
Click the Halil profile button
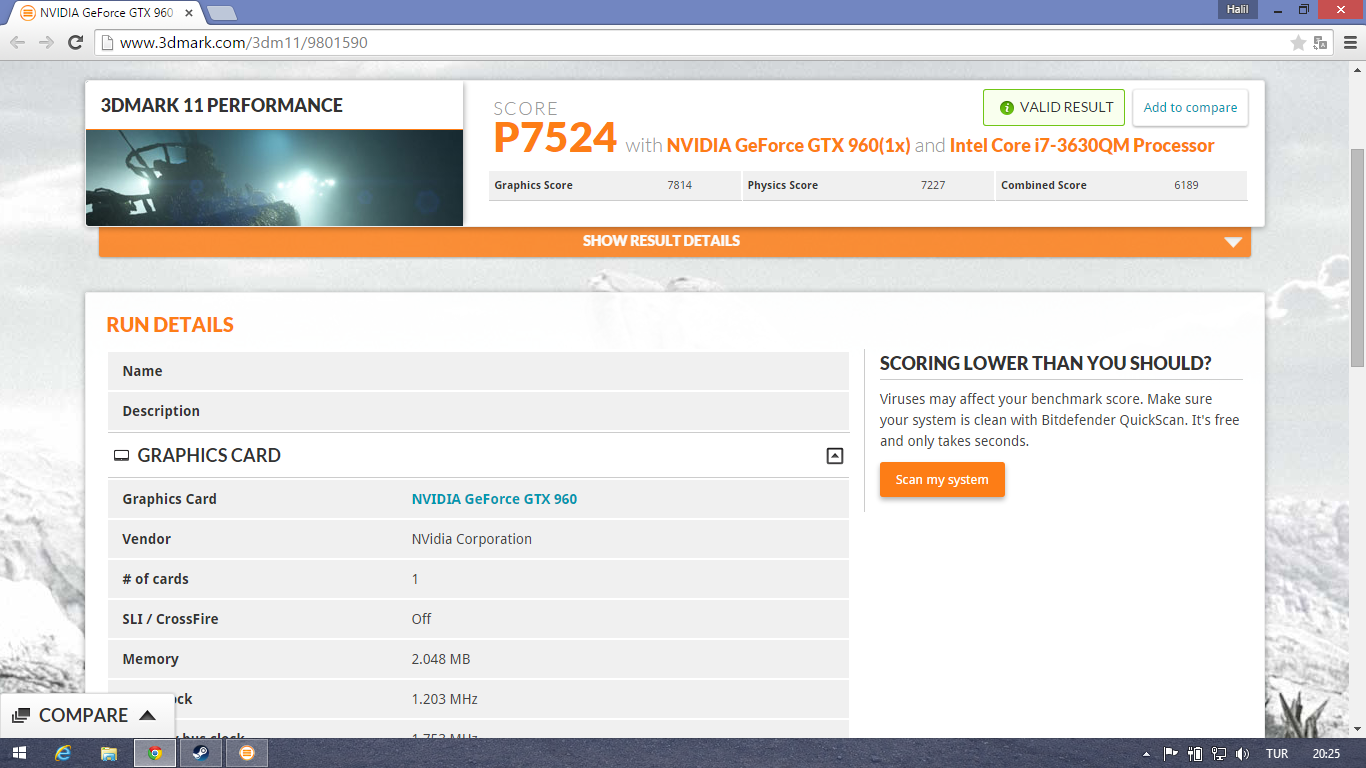pyautogui.click(x=1238, y=9)
